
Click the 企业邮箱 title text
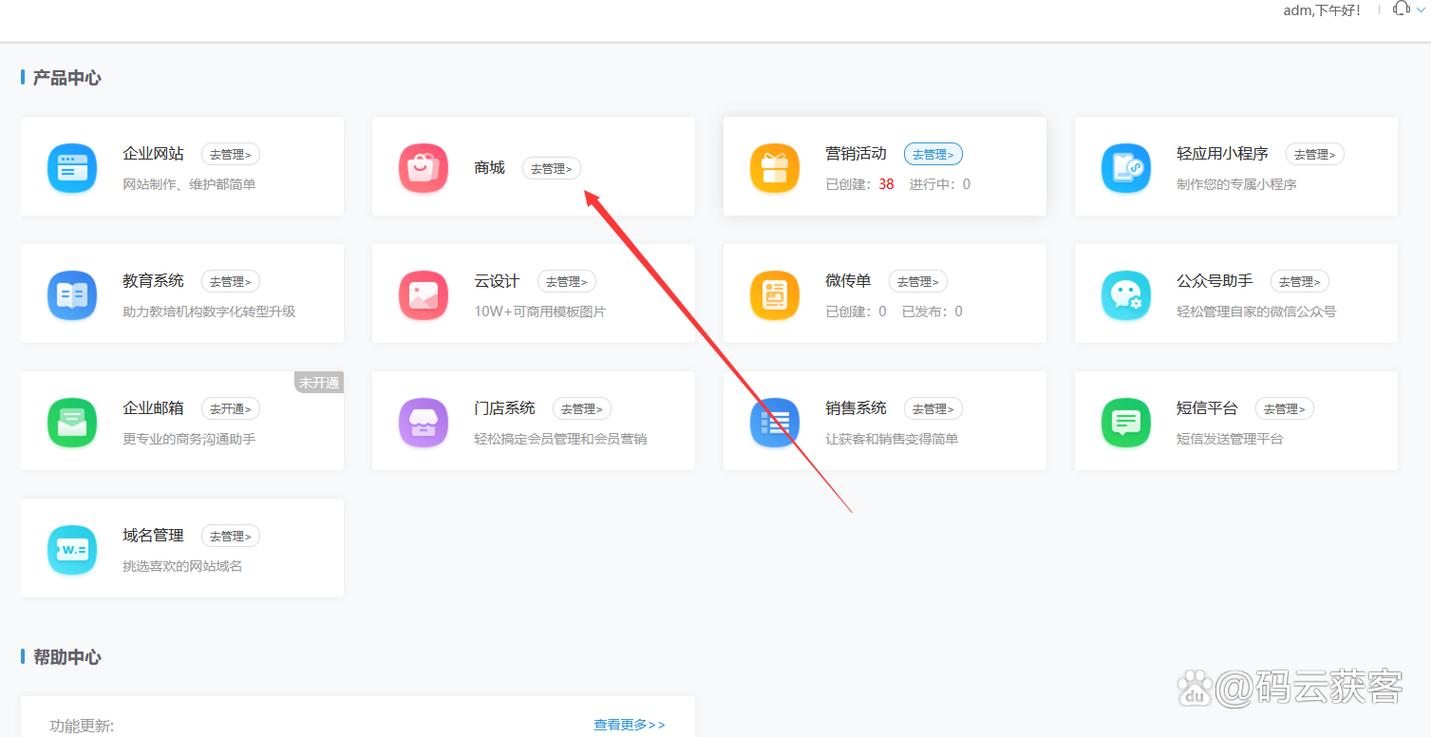(153, 408)
